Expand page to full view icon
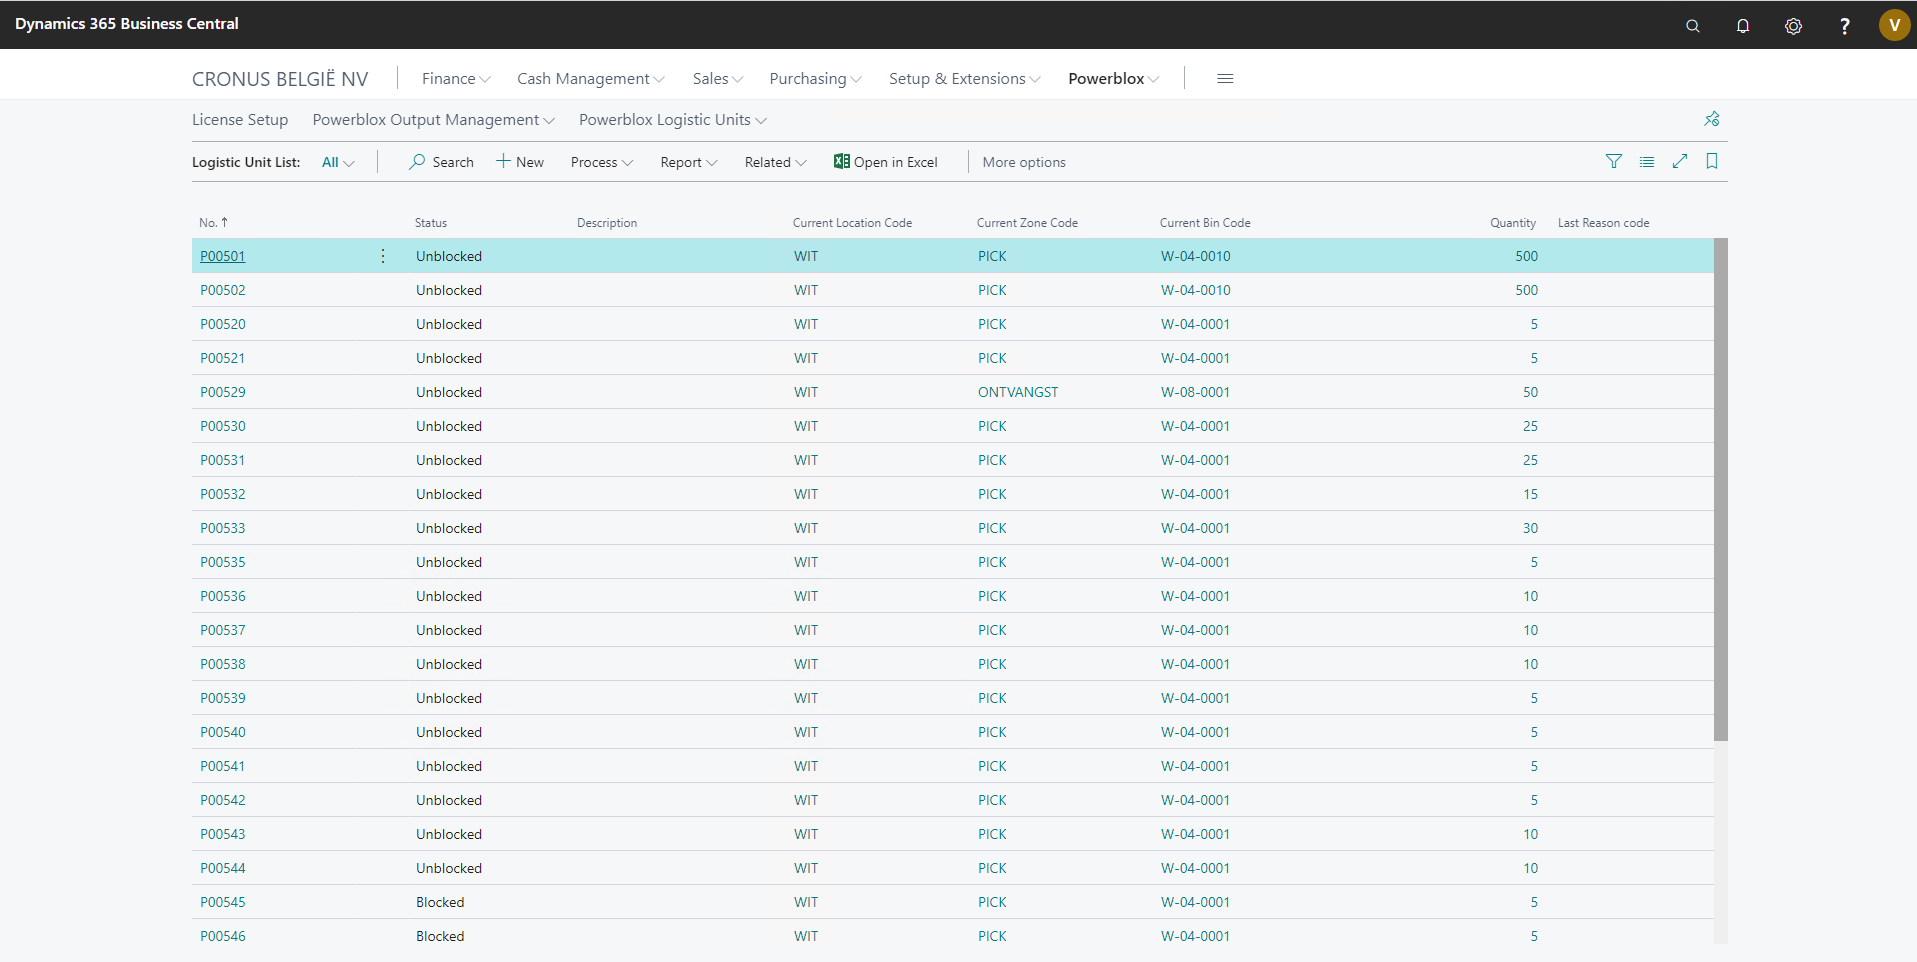Viewport: 1917px width, 962px height. coord(1679,161)
